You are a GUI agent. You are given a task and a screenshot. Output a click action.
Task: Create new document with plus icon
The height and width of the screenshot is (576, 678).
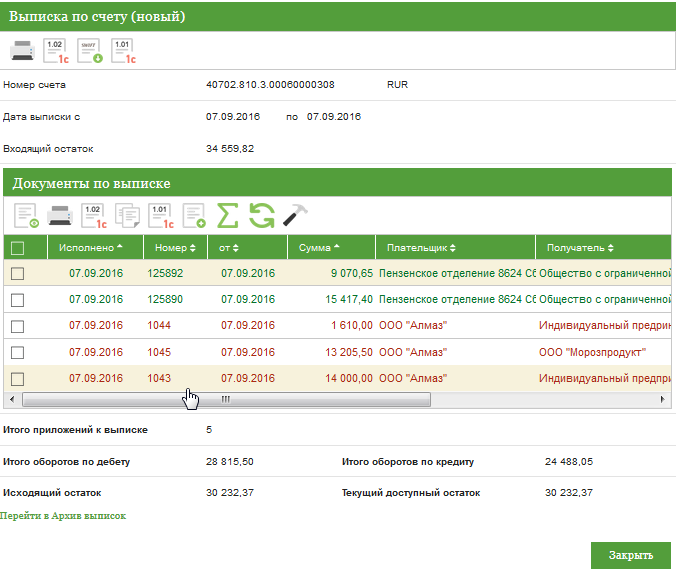click(194, 215)
